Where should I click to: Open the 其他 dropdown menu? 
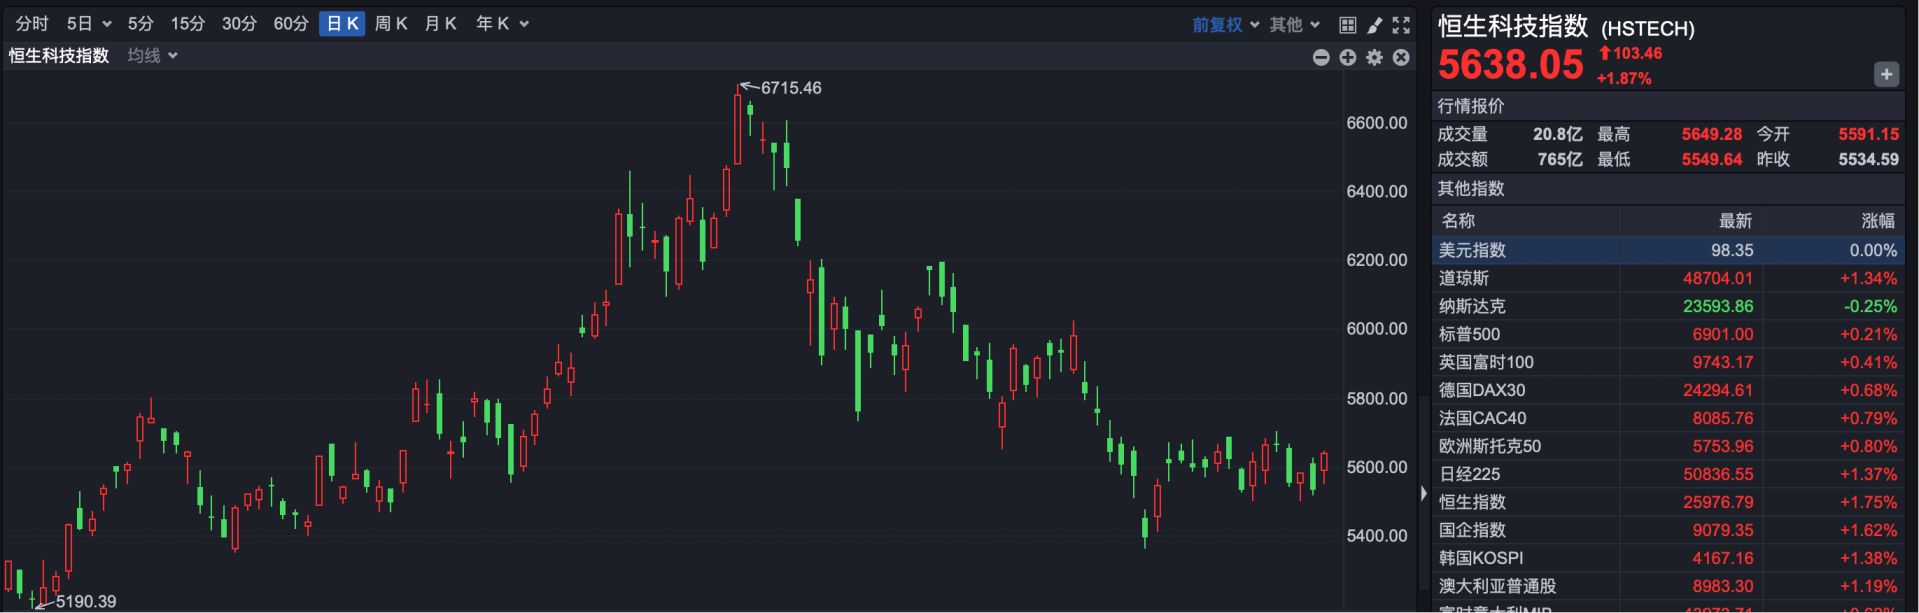tap(1294, 25)
